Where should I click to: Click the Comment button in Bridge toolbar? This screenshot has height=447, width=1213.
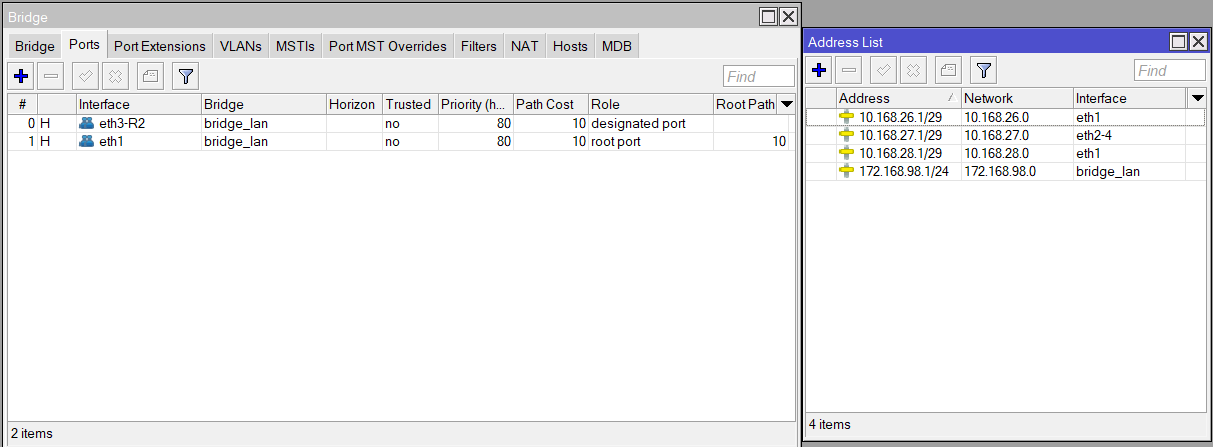[149, 76]
